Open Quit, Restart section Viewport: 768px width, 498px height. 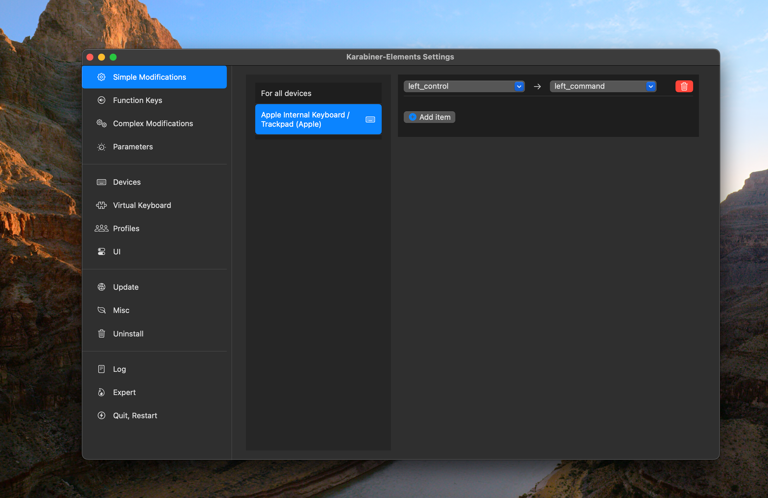134,415
